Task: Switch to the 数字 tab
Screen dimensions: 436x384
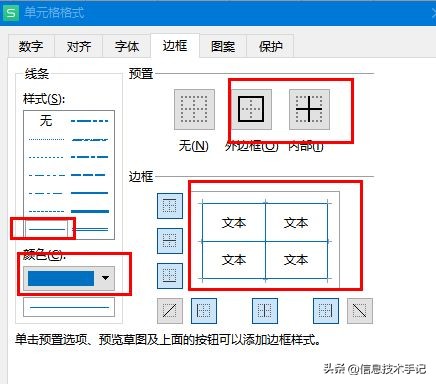Action: [31, 46]
